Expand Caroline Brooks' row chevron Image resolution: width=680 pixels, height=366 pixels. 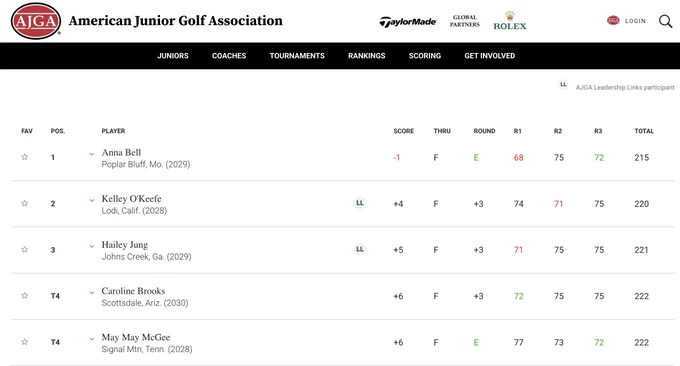click(x=92, y=293)
